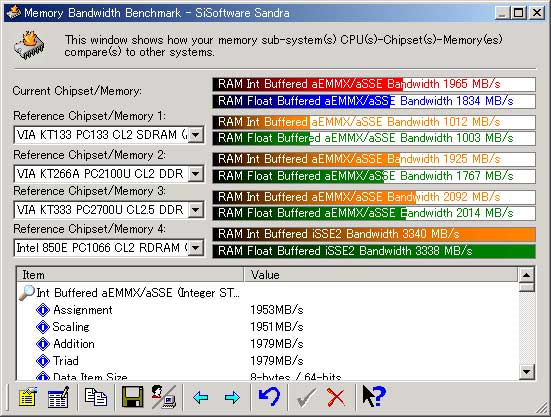
Task: Select the Int Buffered aEMMX/aSSE row
Action: click(138, 293)
